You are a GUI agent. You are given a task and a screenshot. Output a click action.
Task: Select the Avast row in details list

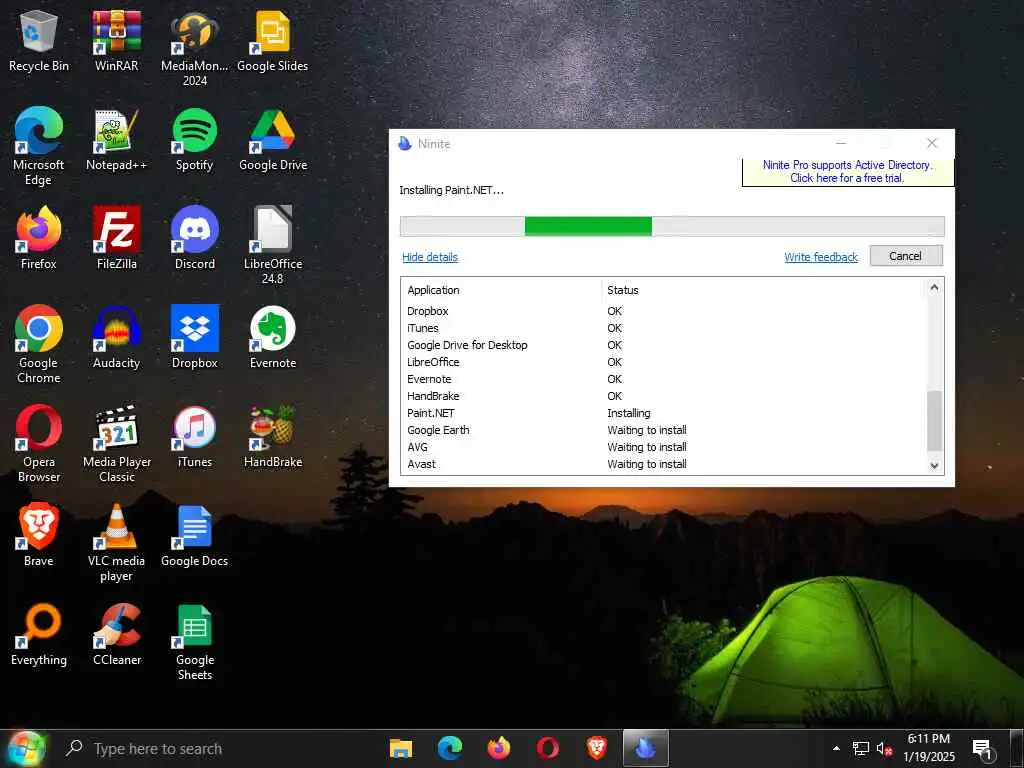pos(664,464)
